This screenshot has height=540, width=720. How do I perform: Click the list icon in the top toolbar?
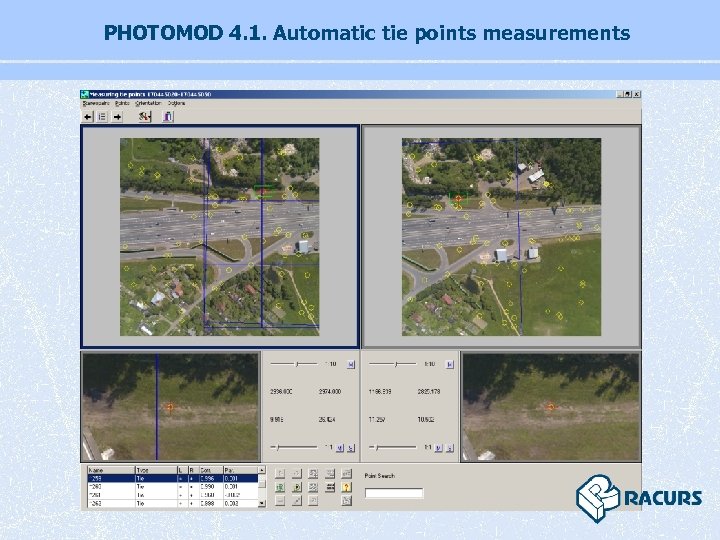(102, 117)
